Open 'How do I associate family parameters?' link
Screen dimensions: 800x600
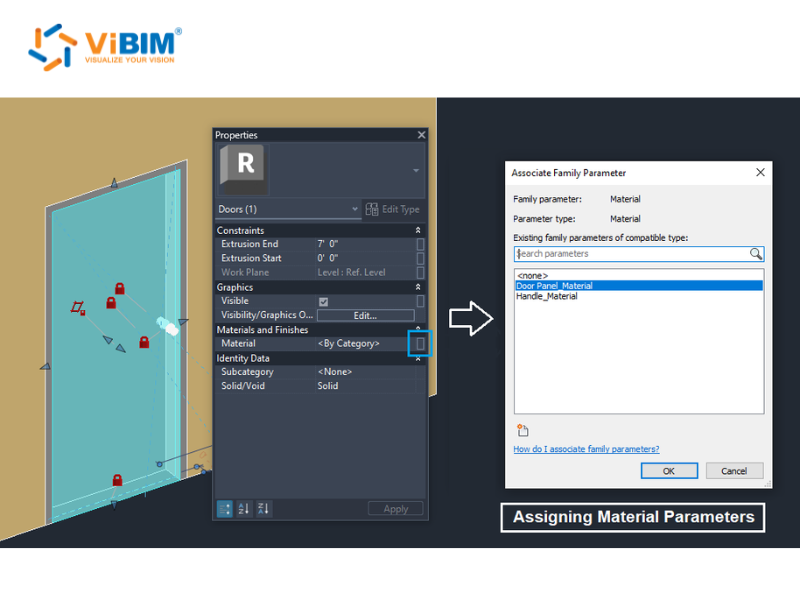pyautogui.click(x=586, y=449)
